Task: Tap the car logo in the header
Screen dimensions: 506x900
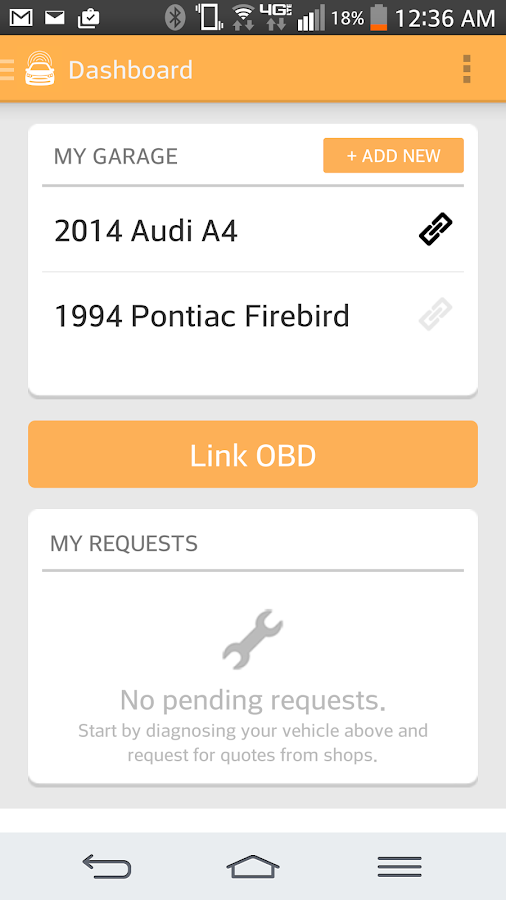Action: click(40, 69)
